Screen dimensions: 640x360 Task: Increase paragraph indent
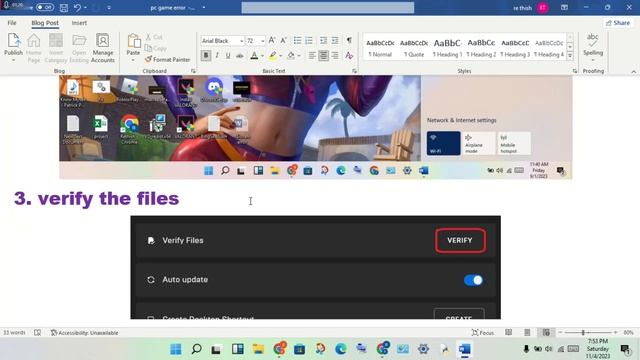pos(335,40)
